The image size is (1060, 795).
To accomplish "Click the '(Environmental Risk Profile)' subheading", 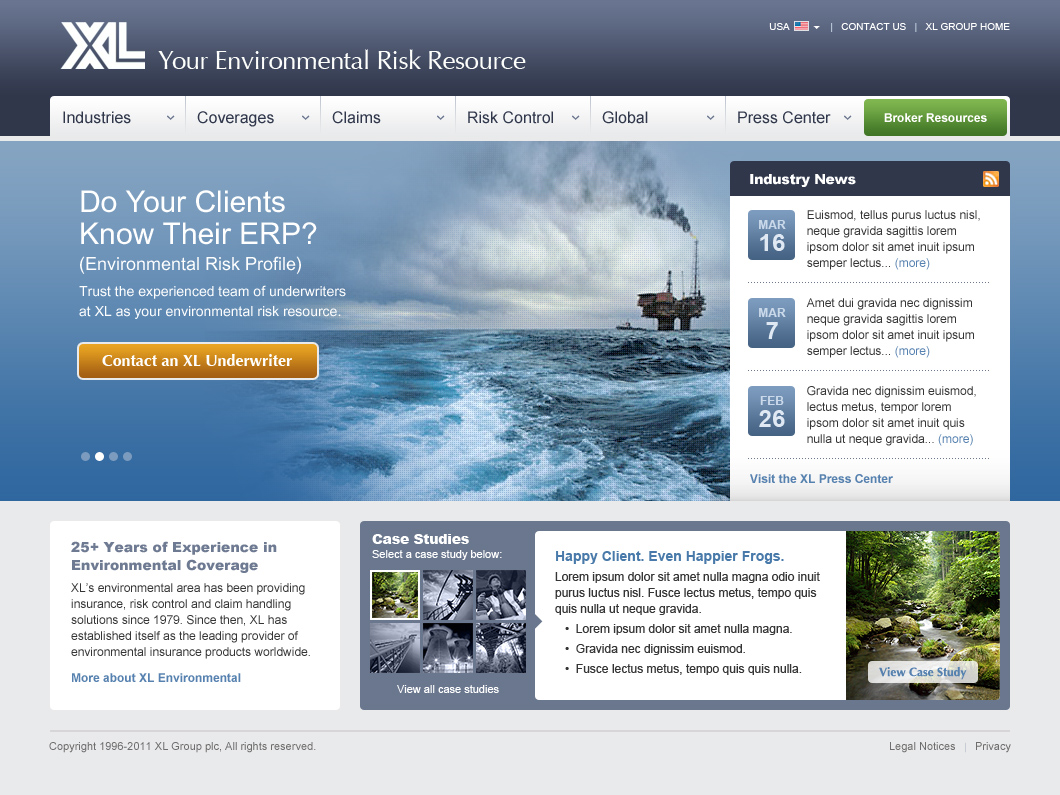I will pos(191,264).
